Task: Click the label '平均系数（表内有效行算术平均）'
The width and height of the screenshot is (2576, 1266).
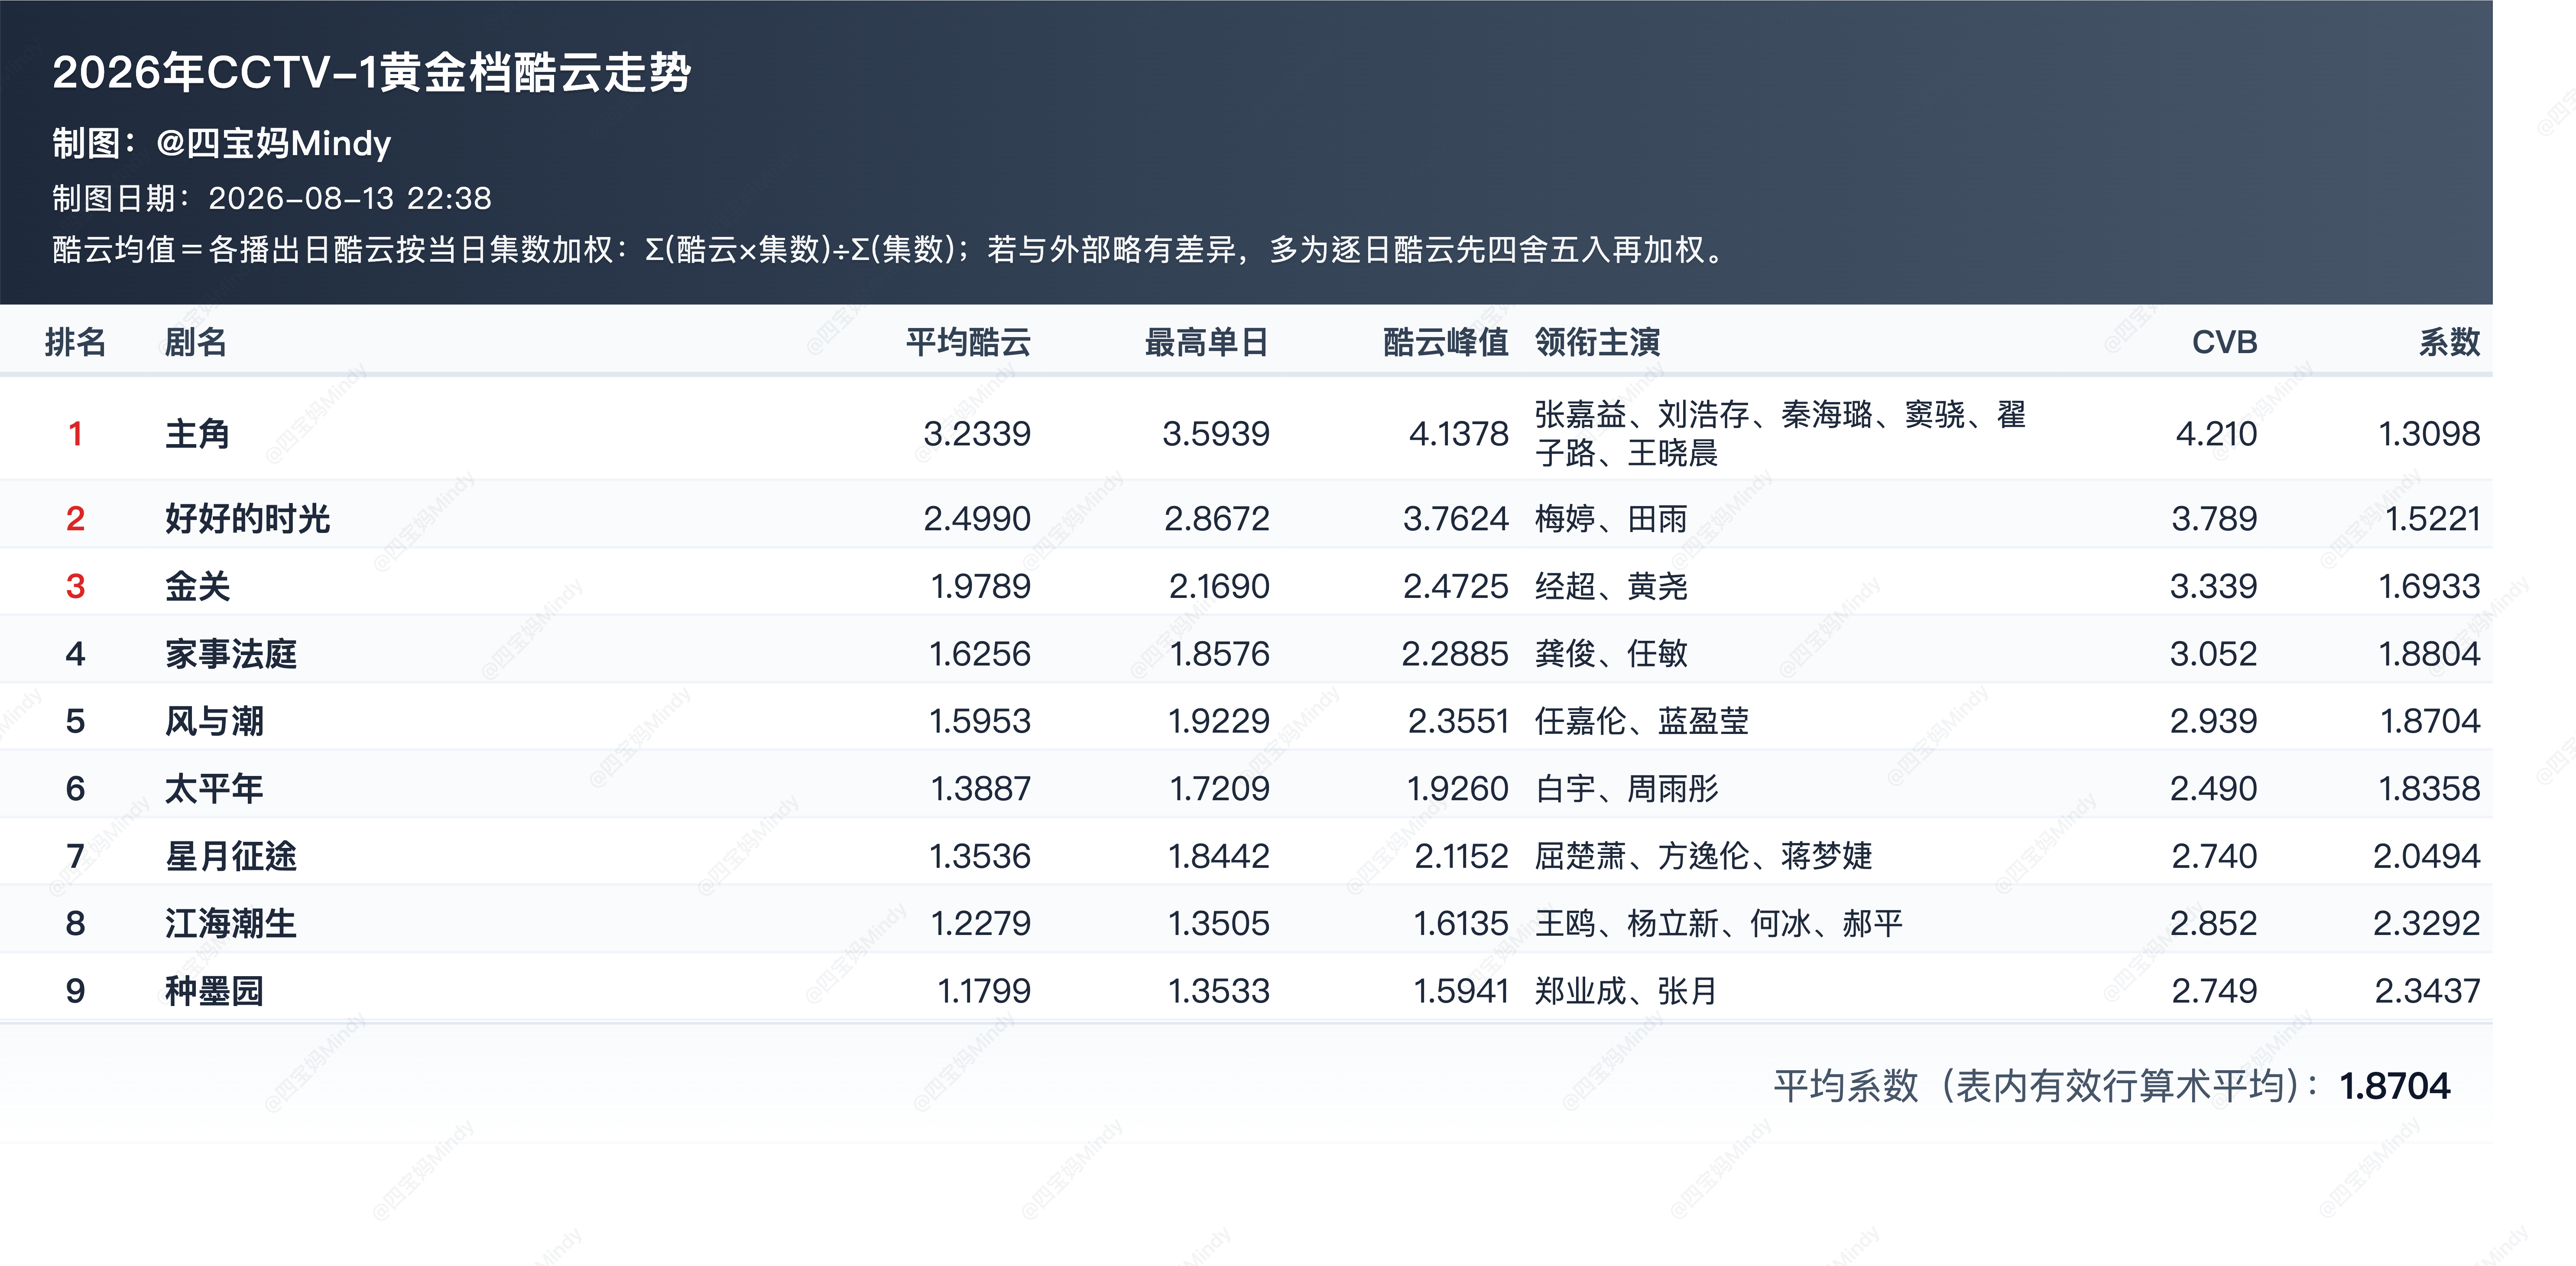Action: tap(2046, 1086)
